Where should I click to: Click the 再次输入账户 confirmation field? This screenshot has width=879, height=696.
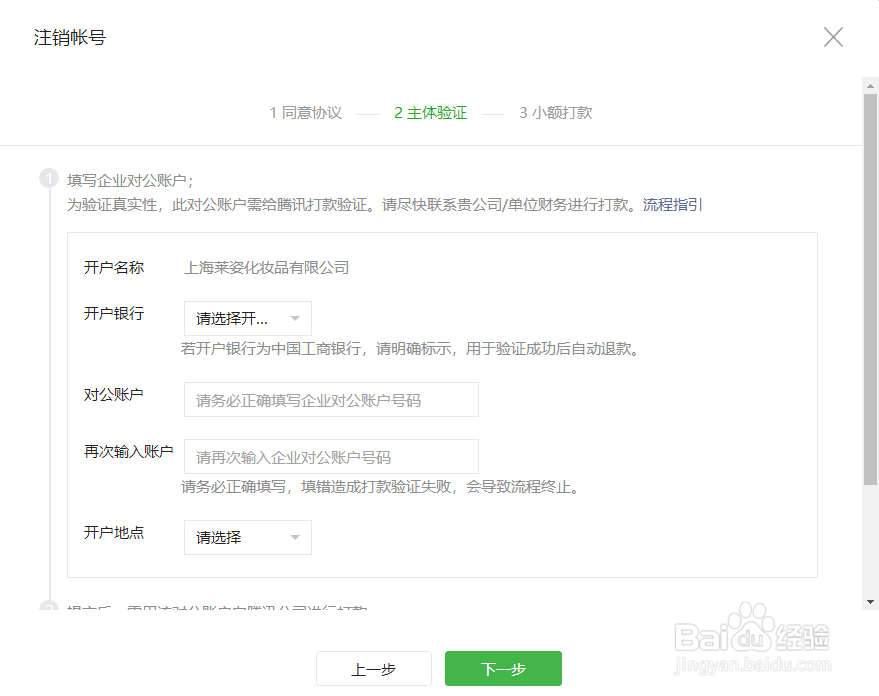[330, 456]
